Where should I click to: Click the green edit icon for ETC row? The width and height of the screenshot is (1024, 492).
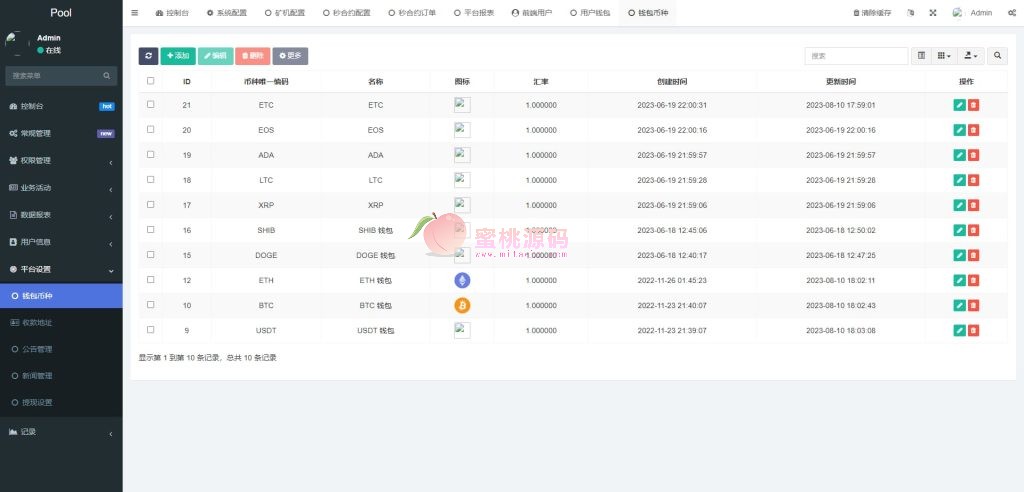(959, 105)
